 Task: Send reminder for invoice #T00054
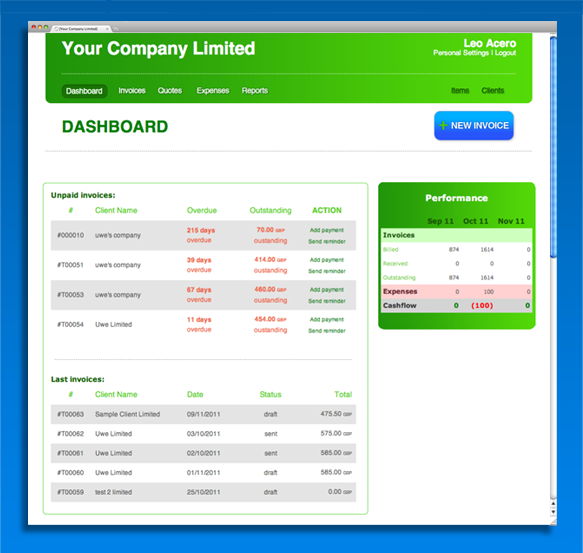(x=326, y=331)
